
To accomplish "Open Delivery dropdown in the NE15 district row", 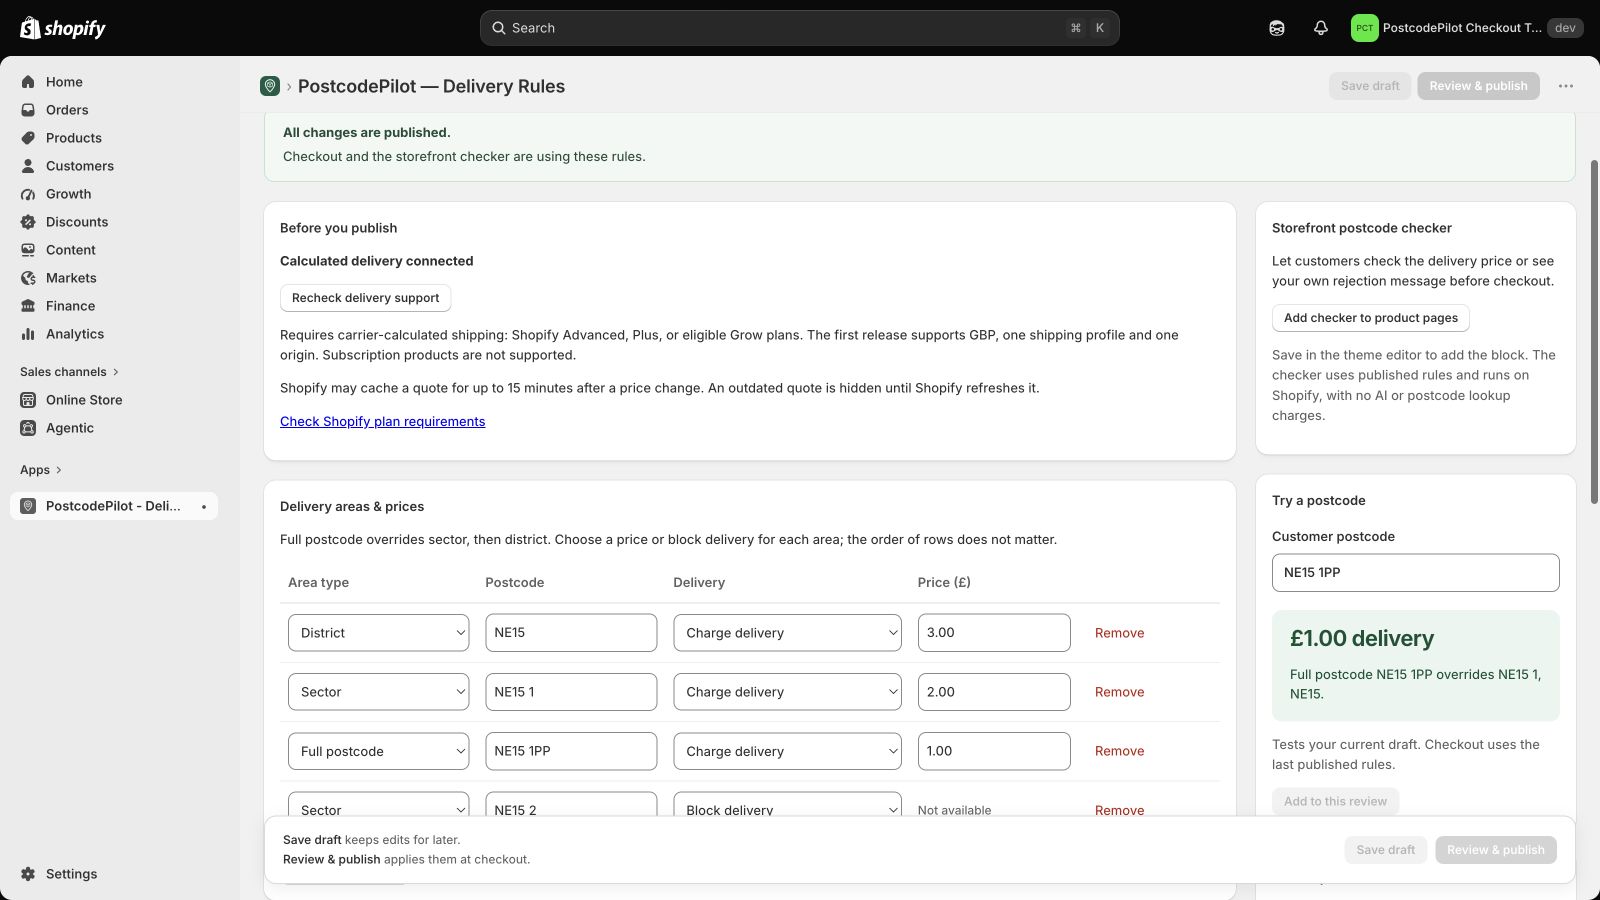I will tap(787, 633).
